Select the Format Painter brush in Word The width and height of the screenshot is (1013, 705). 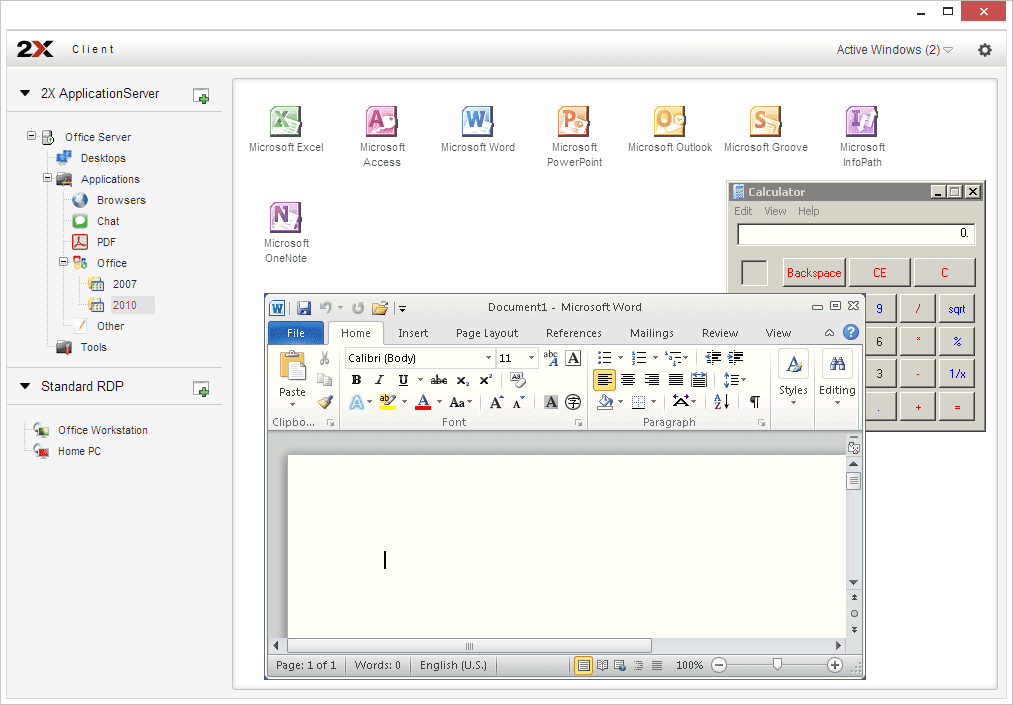(325, 402)
